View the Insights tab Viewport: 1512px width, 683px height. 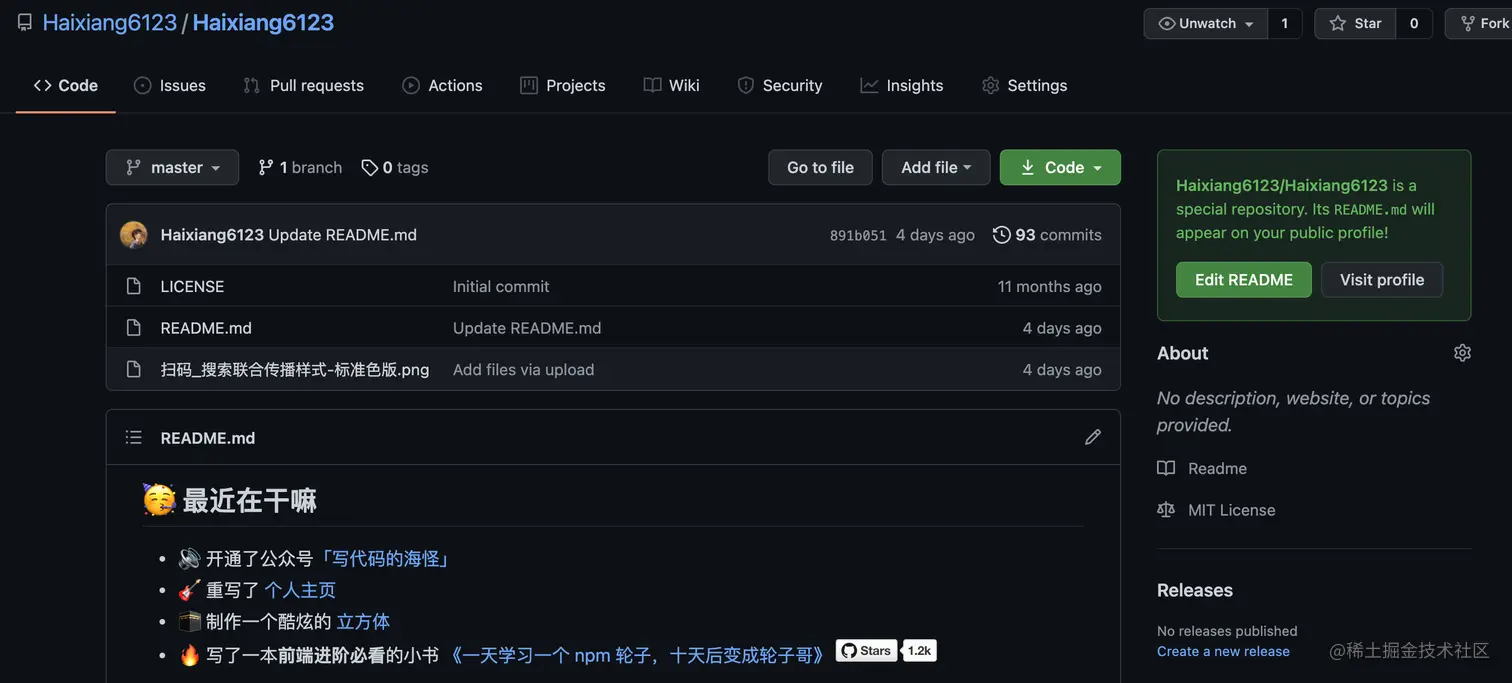(902, 85)
